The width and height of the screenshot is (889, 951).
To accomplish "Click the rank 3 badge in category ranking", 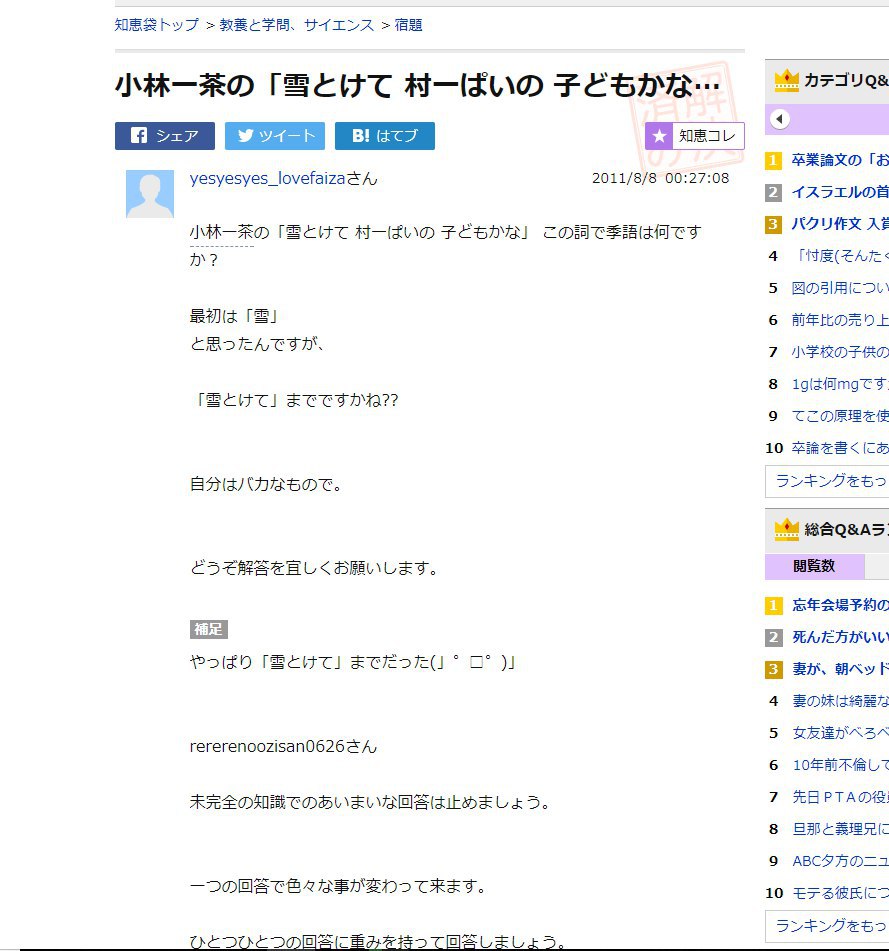I will tap(773, 224).
